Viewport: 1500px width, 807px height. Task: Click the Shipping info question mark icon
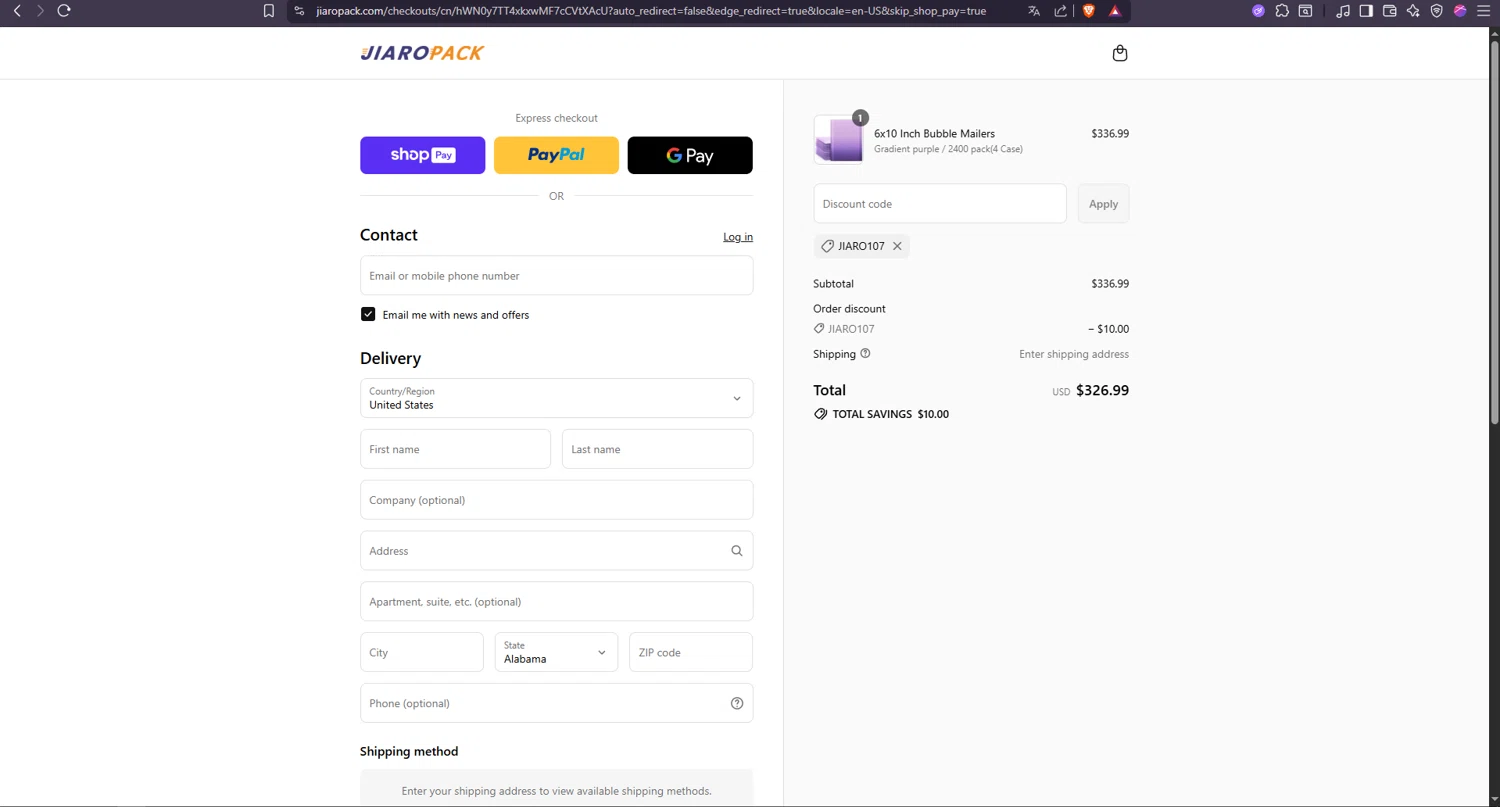point(866,353)
